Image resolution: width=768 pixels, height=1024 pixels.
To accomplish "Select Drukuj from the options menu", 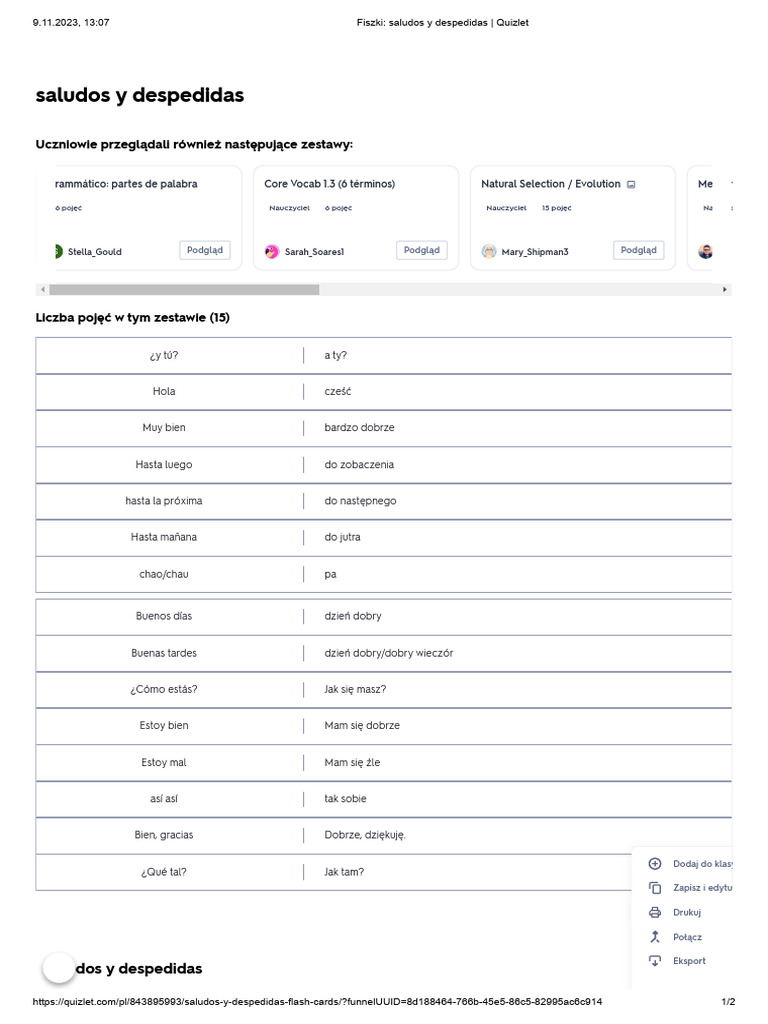I will [x=687, y=912].
